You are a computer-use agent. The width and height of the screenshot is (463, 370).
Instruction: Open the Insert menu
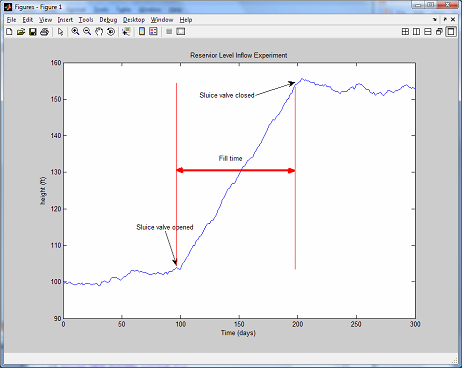65,20
